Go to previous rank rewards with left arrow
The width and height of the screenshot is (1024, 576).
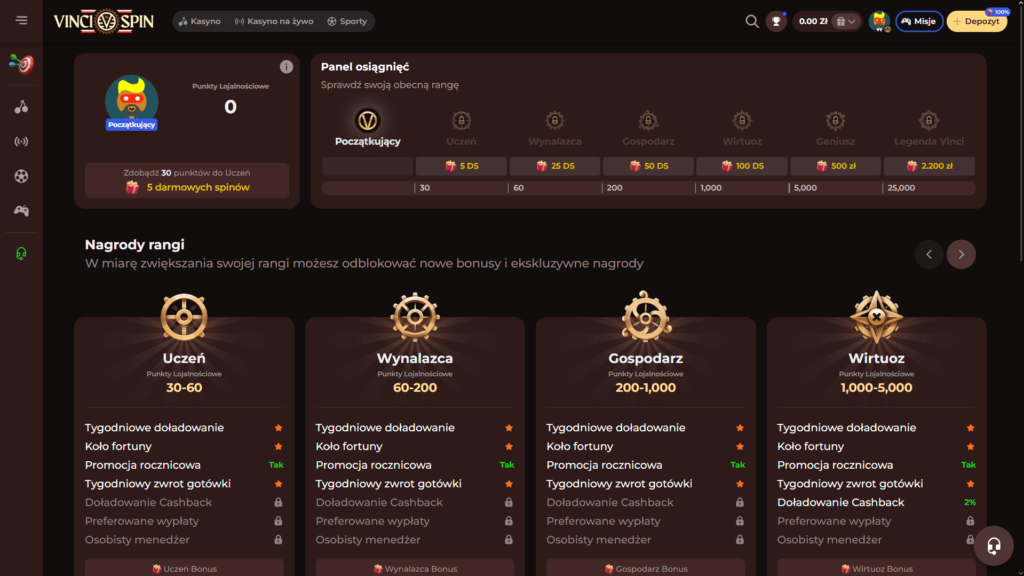[929, 255]
